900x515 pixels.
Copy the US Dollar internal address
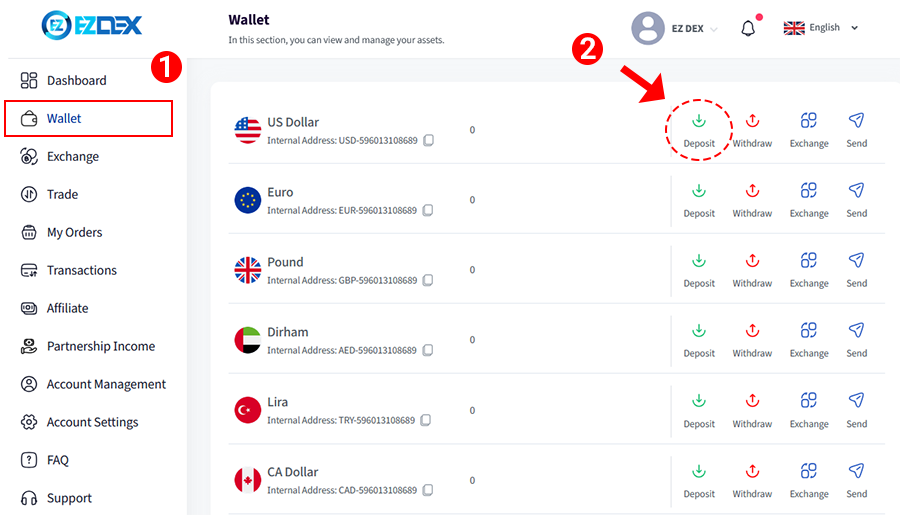[x=428, y=140]
